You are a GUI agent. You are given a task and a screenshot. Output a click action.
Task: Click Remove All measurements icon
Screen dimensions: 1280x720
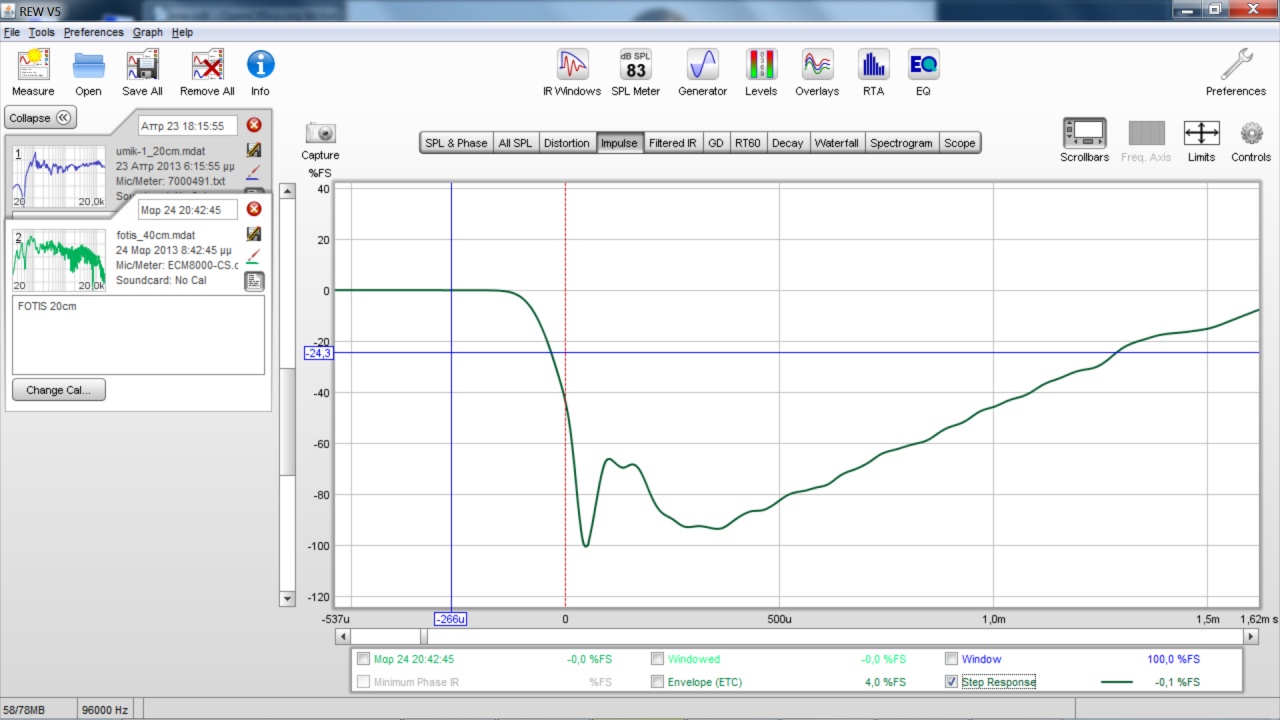pyautogui.click(x=207, y=66)
